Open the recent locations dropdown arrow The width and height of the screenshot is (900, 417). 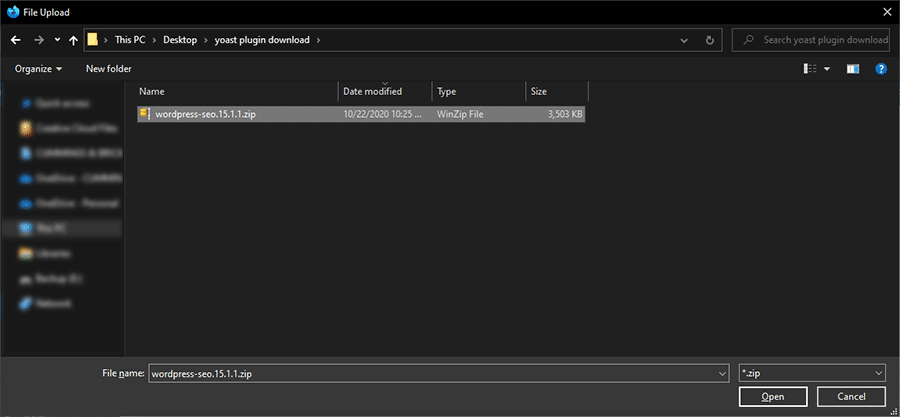(x=56, y=40)
